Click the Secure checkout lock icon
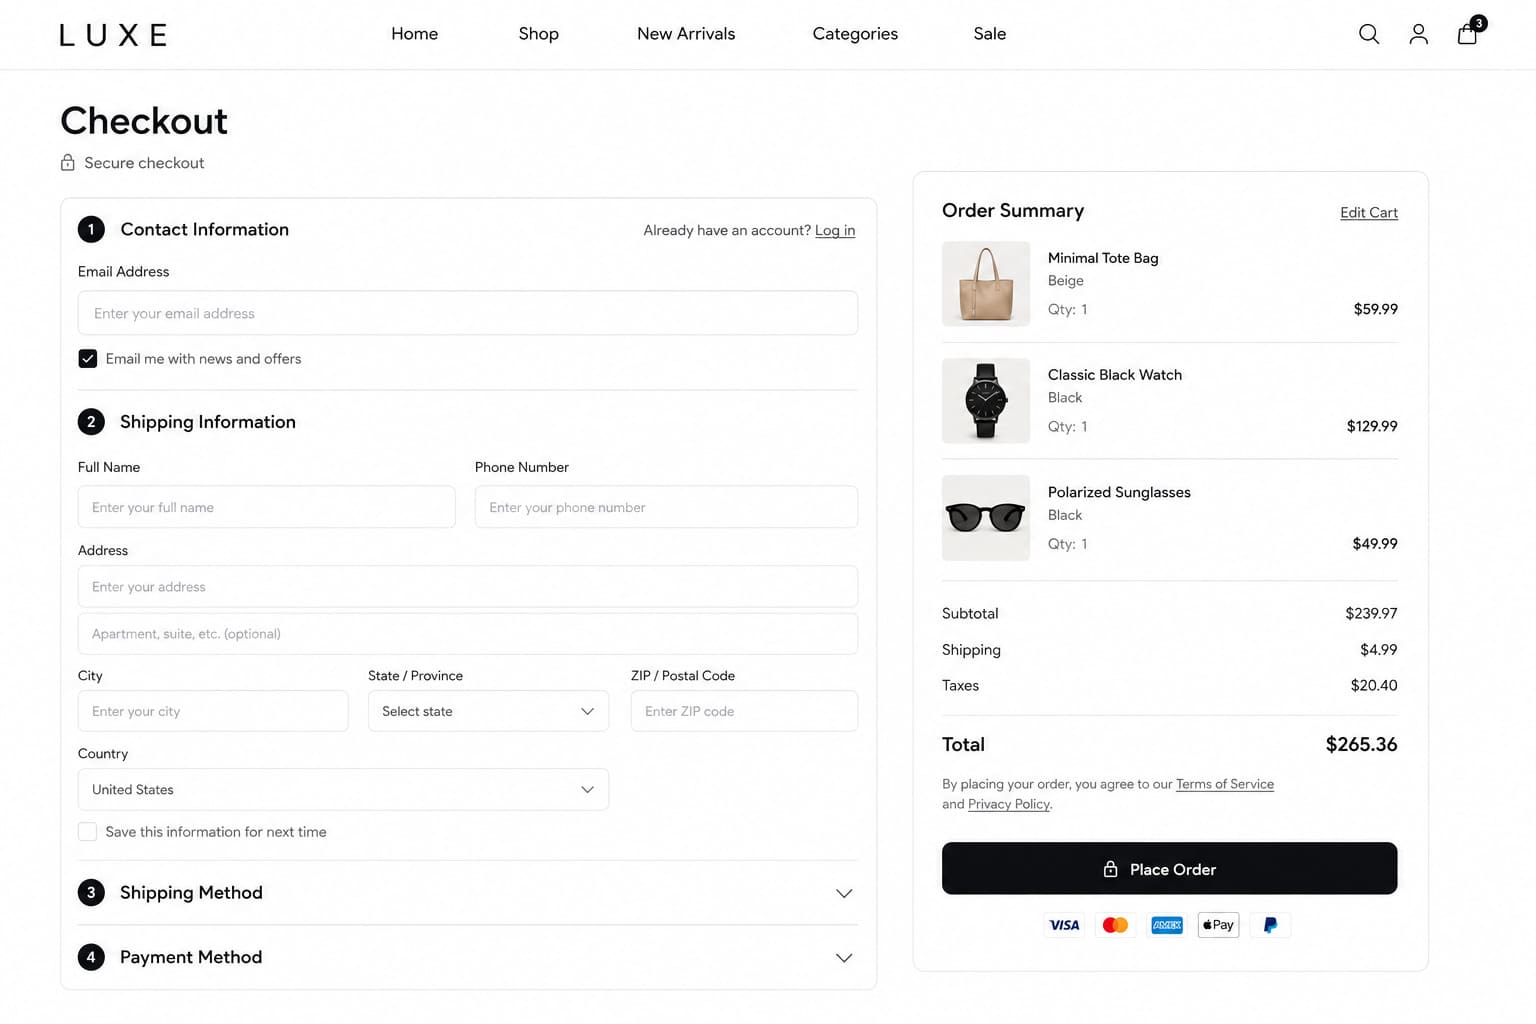Image resolution: width=1536 pixels, height=1024 pixels. click(68, 162)
